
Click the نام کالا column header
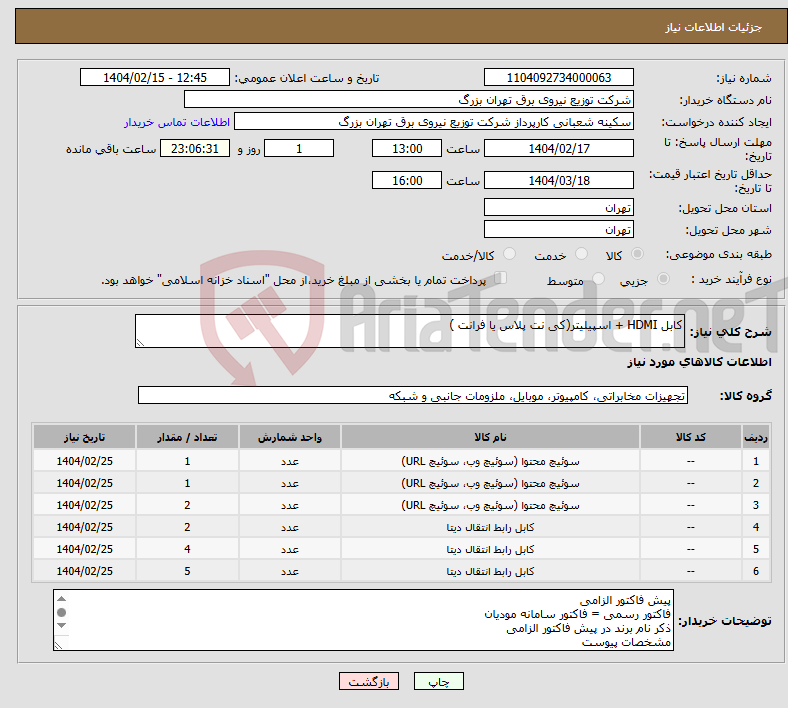click(x=490, y=437)
